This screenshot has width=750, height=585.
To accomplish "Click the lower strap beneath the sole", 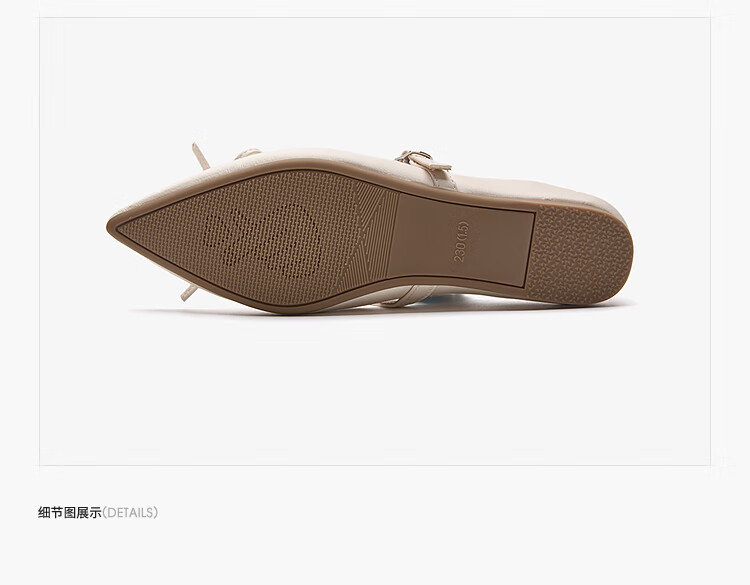I will pyautogui.click(x=408, y=295).
